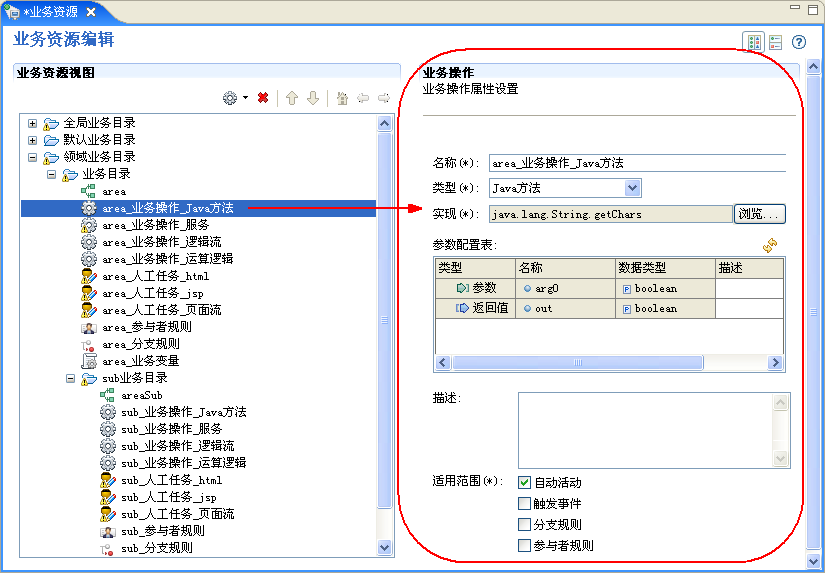Screen dimensions: 825x573
Task: Toggle the 自动活动 checkbox
Action: [525, 483]
